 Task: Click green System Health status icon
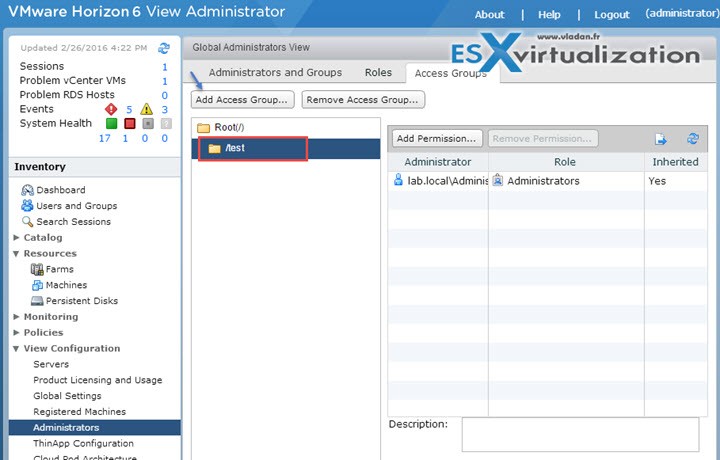[111, 123]
